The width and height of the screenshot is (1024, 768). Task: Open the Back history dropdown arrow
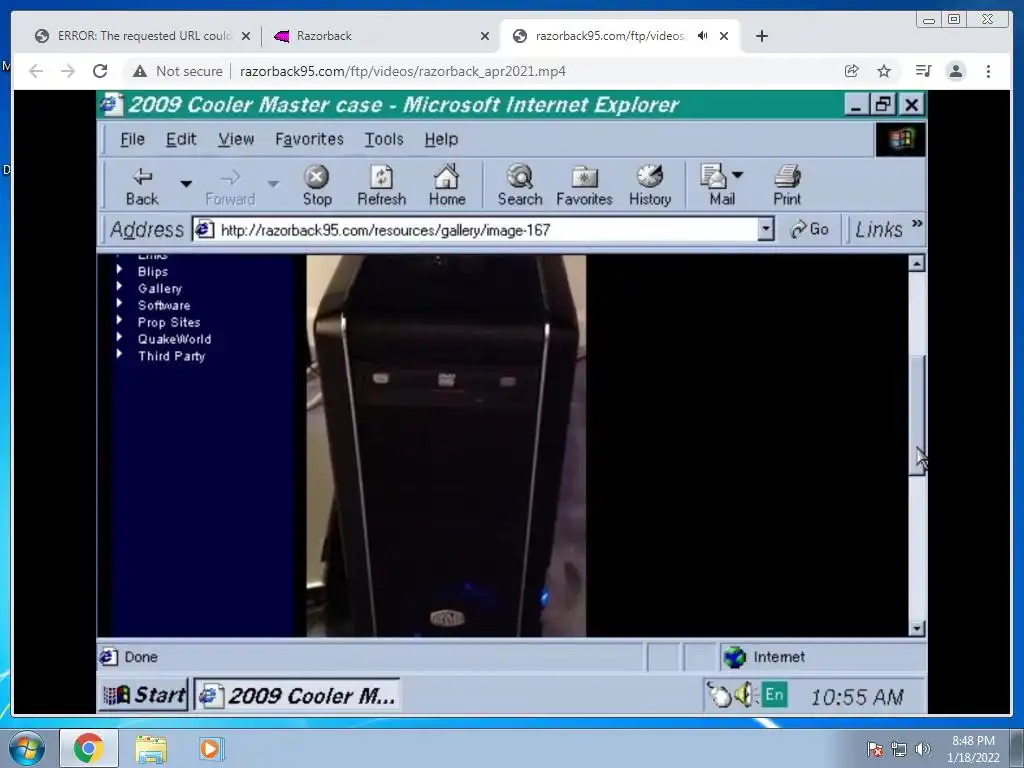point(186,184)
